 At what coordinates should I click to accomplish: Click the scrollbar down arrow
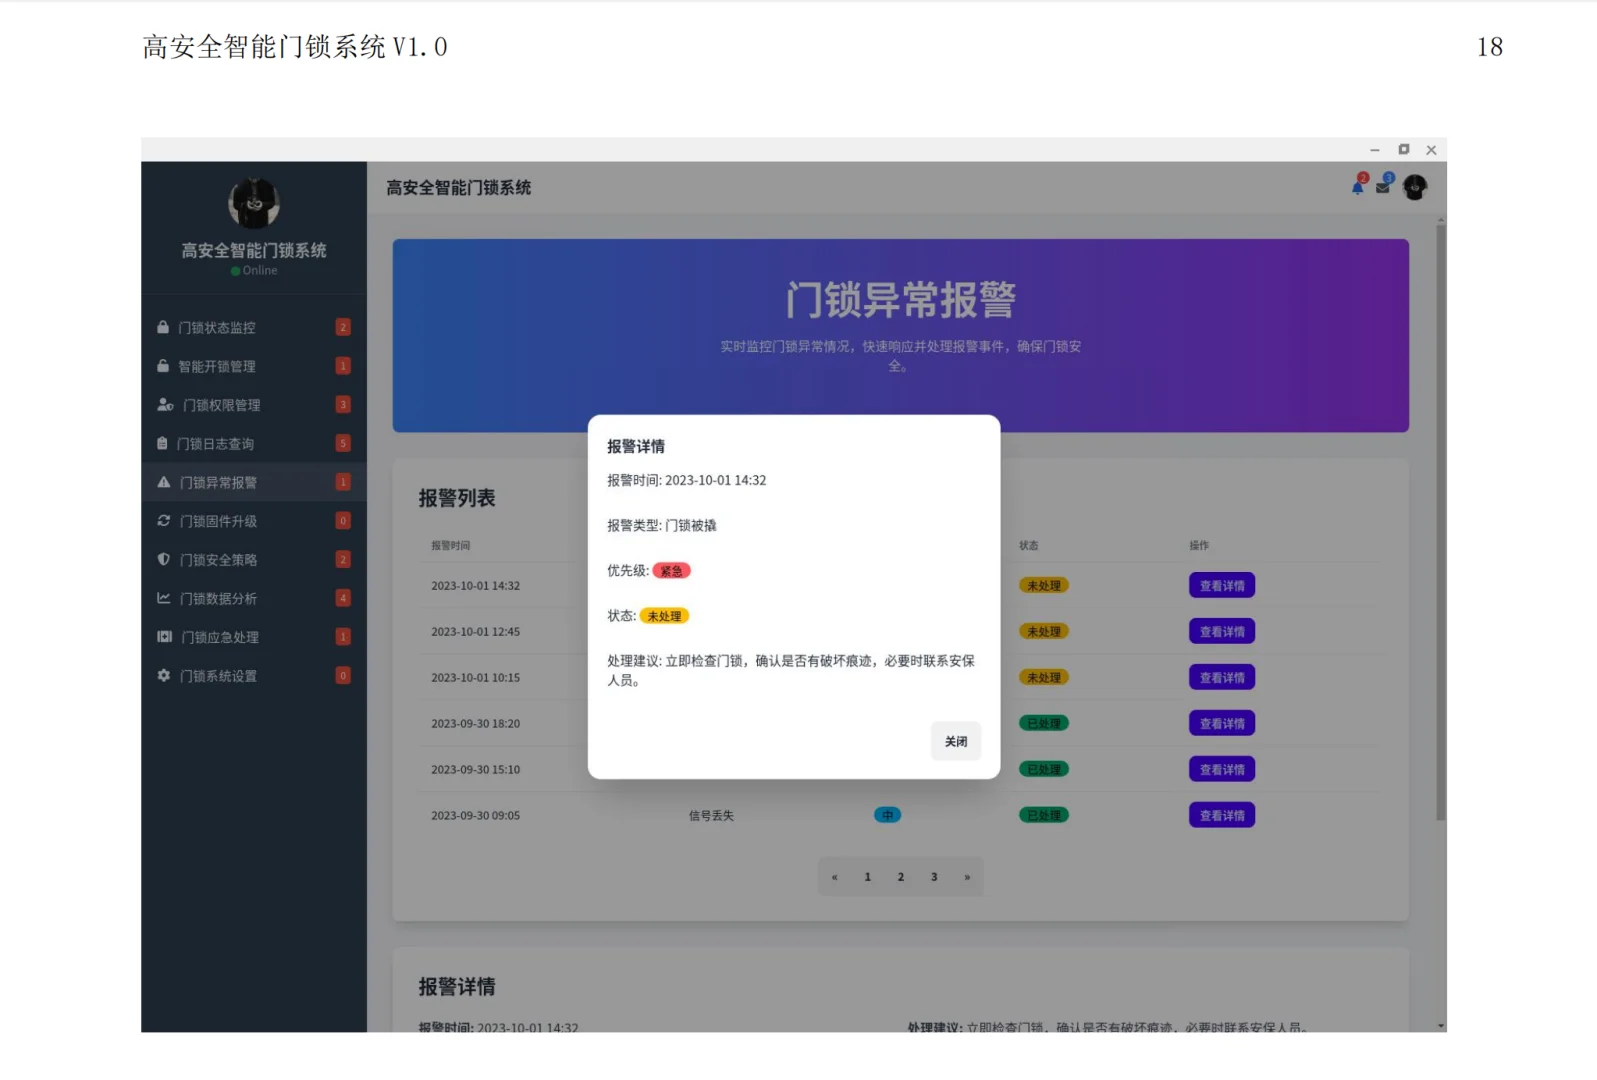[x=1441, y=1026]
